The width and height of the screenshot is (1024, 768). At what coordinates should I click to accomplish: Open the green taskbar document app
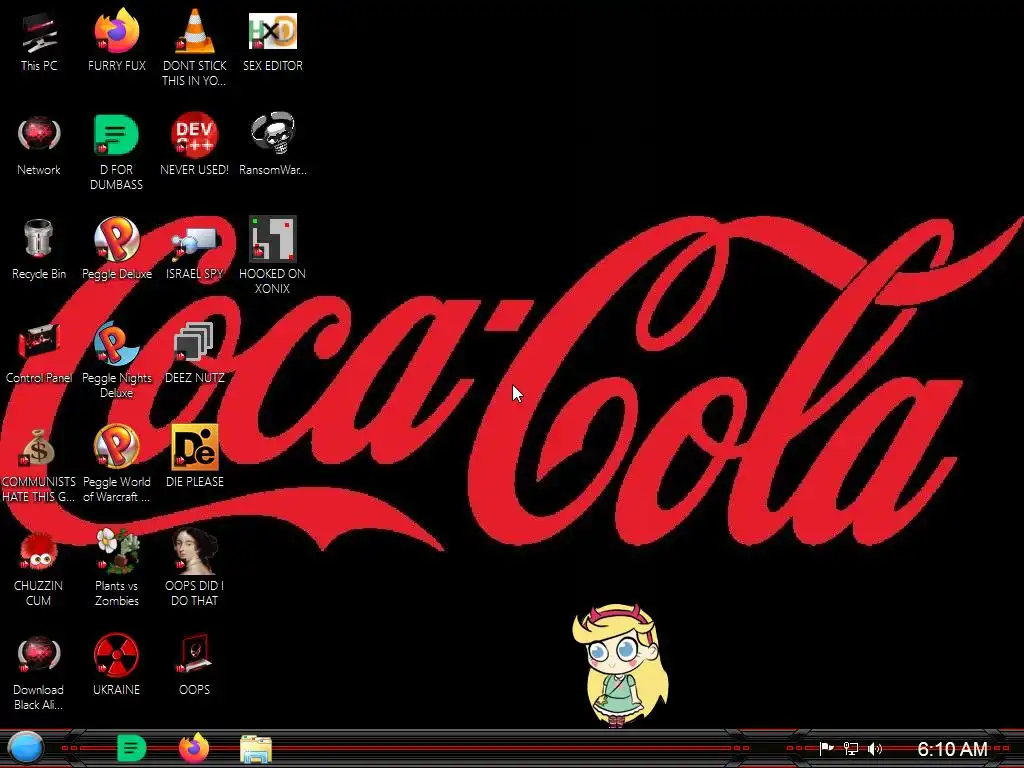pyautogui.click(x=131, y=748)
